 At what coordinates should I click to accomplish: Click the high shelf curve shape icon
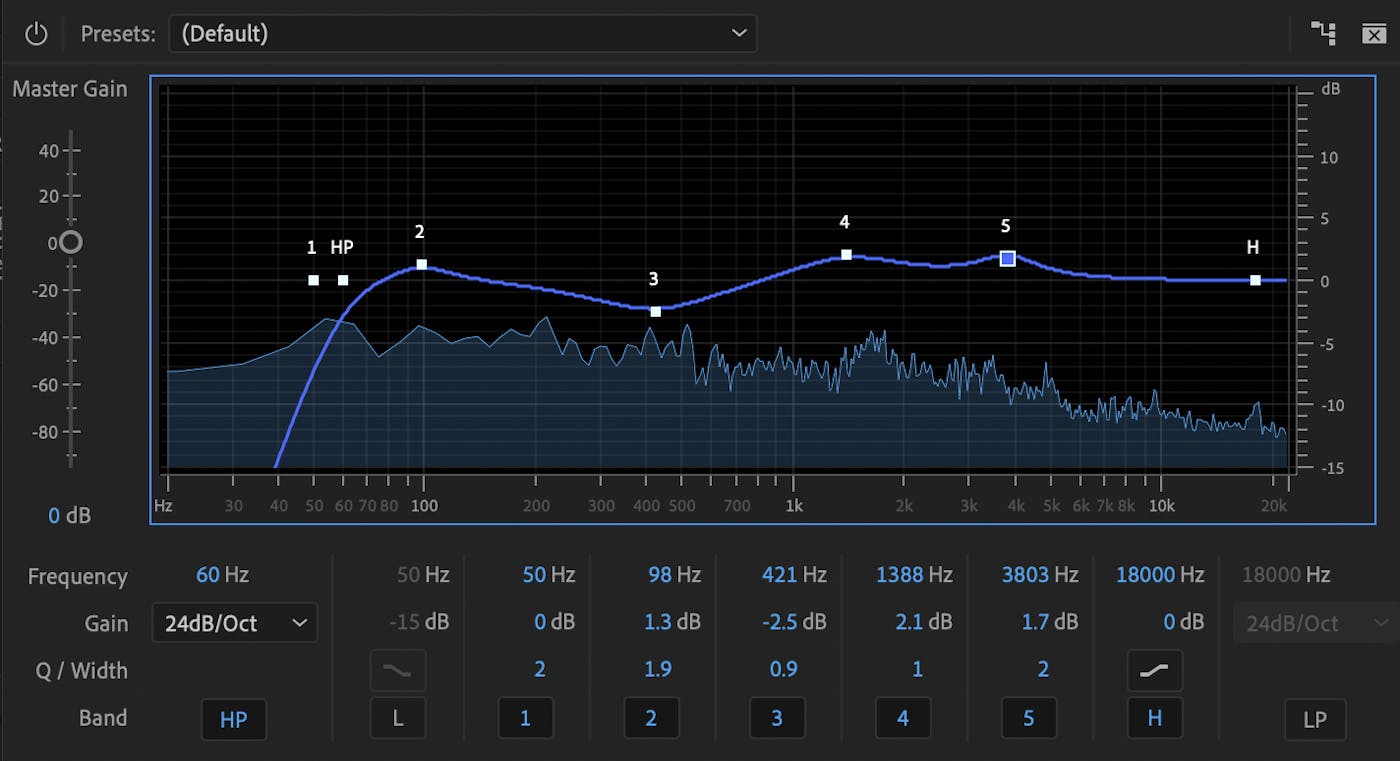point(1155,671)
